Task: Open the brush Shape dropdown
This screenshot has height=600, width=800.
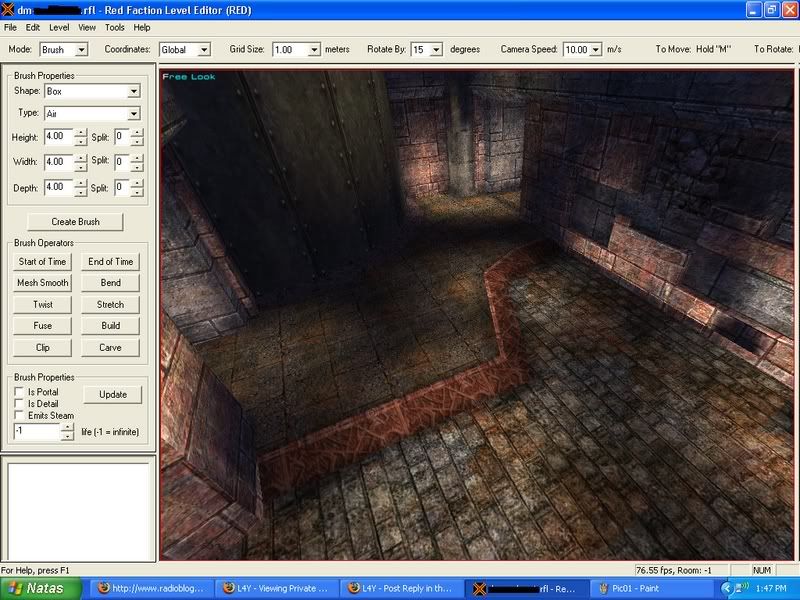Action: [x=92, y=91]
